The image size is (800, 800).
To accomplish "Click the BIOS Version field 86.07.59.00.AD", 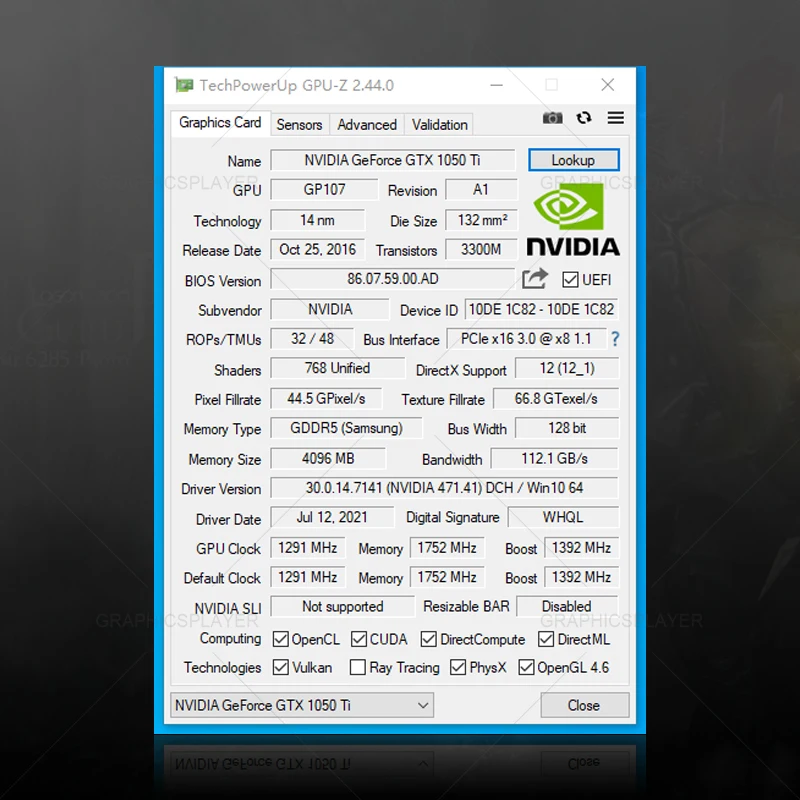I will click(393, 279).
